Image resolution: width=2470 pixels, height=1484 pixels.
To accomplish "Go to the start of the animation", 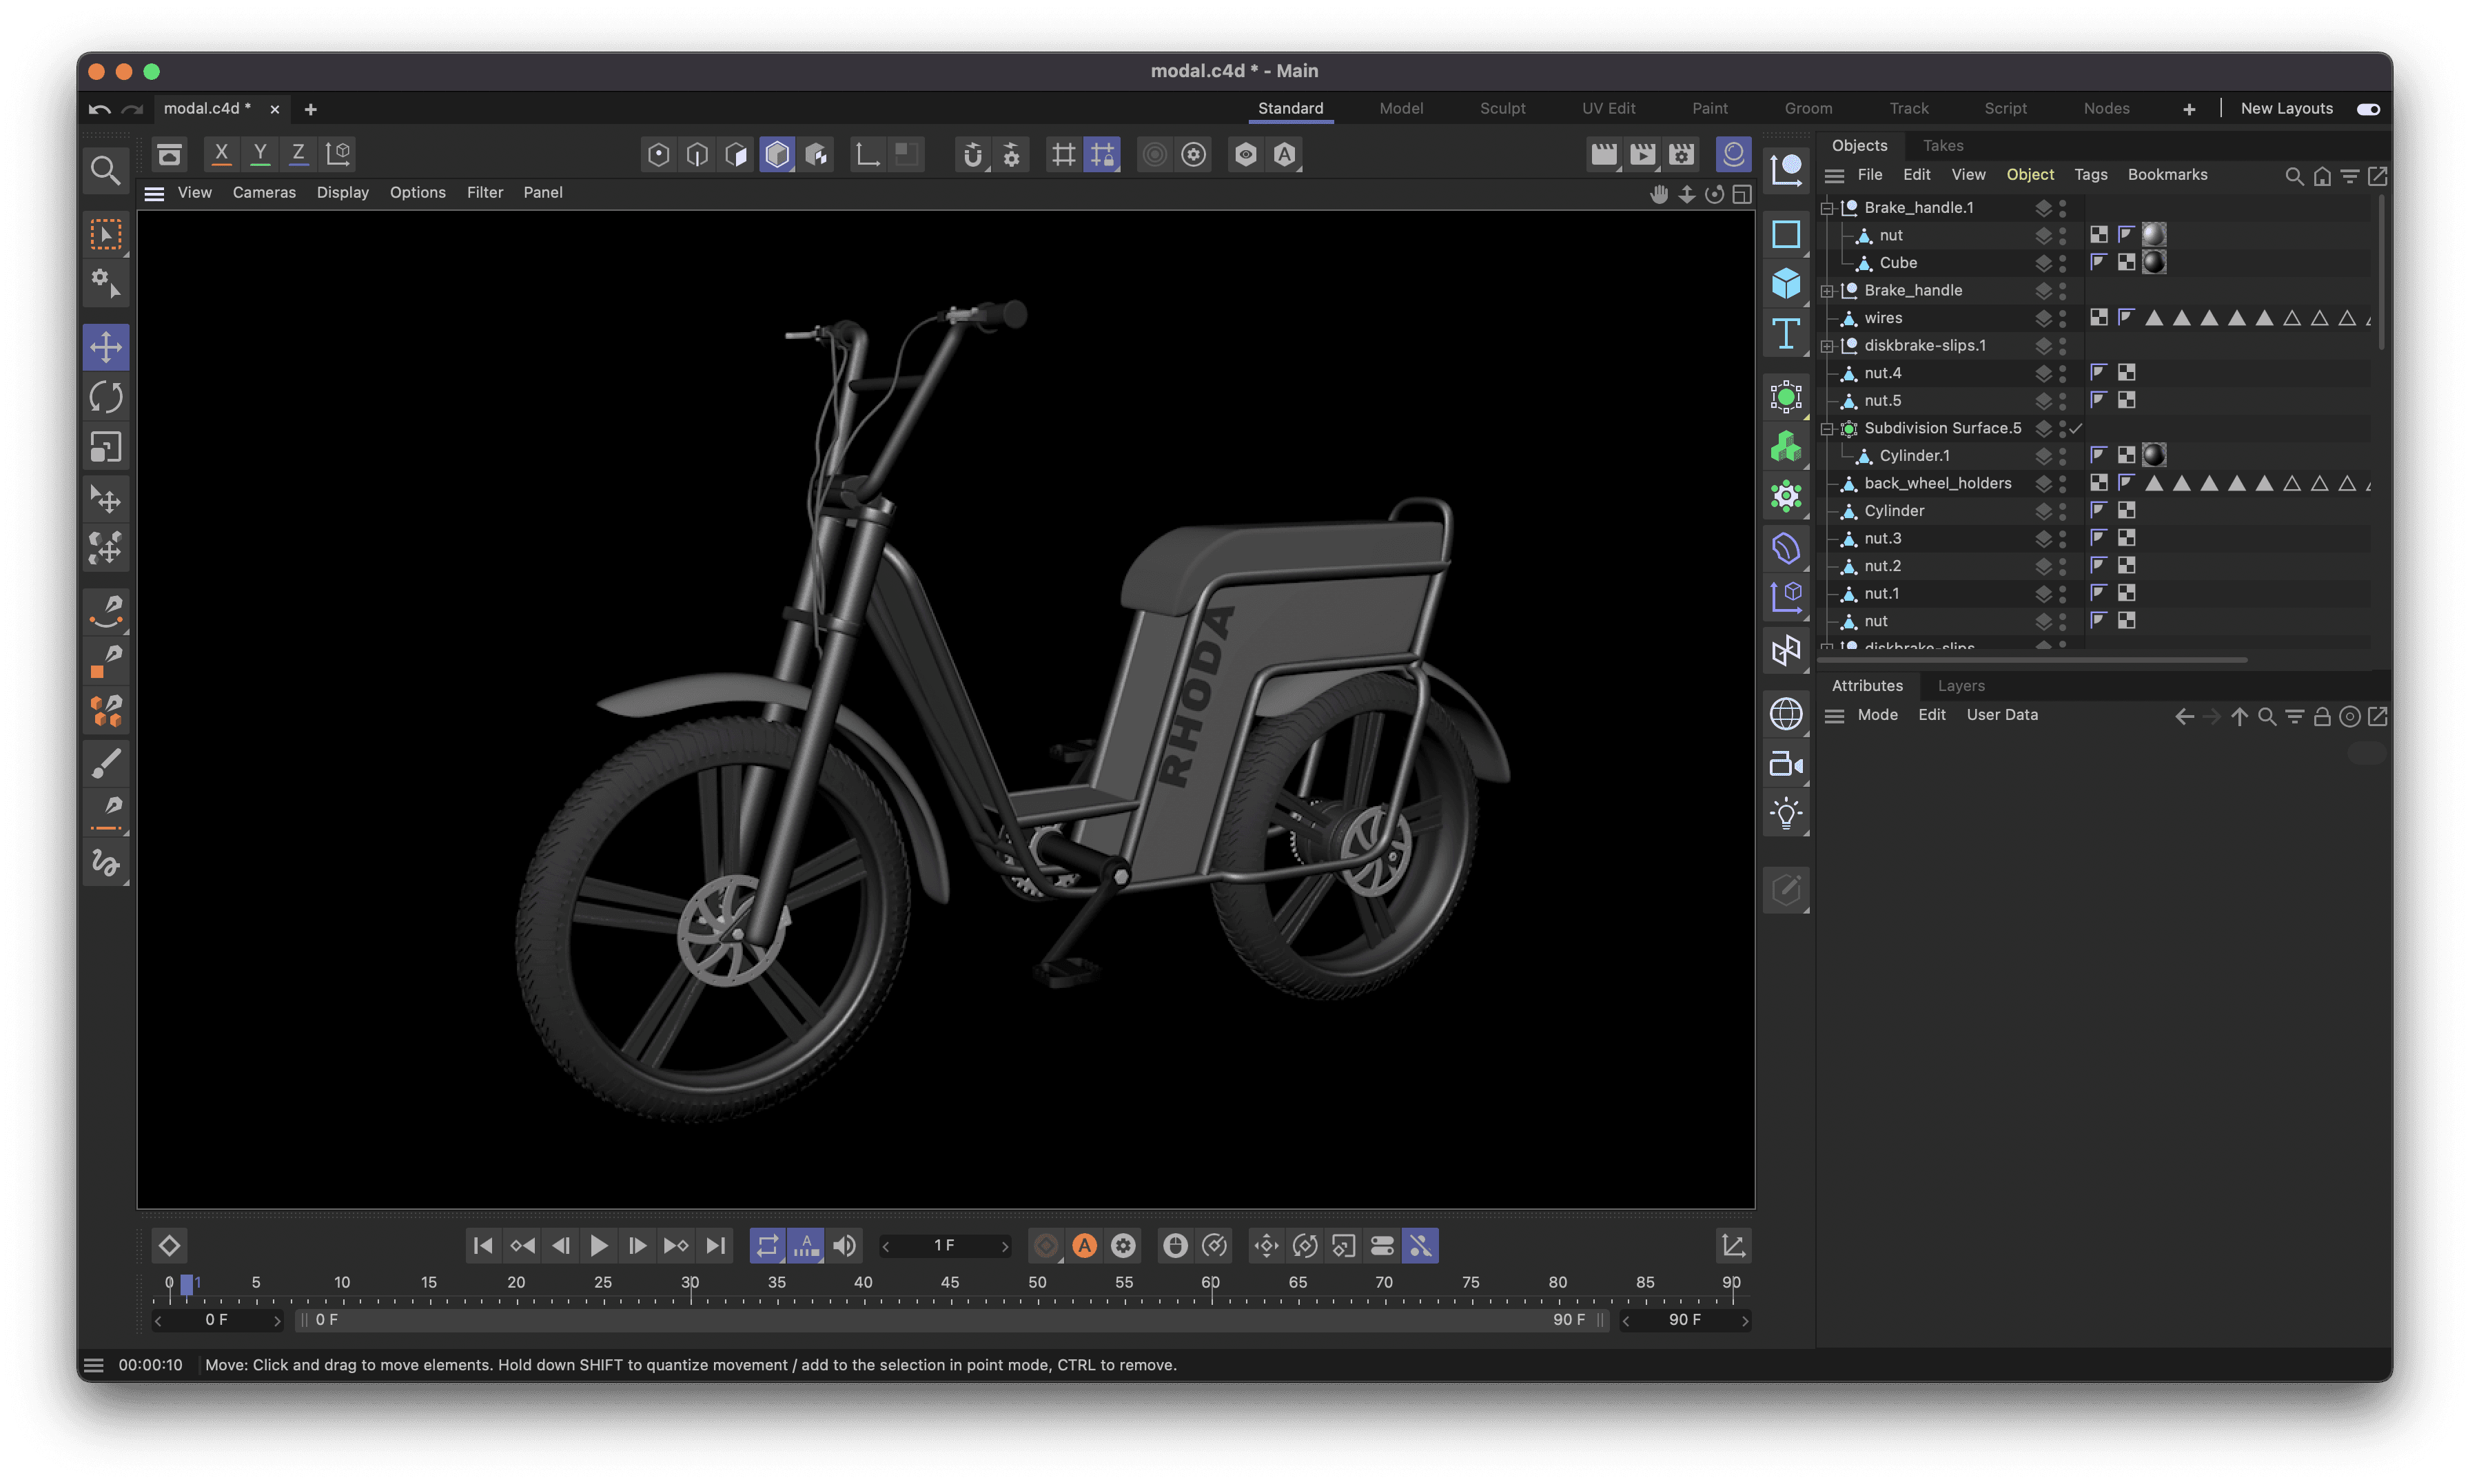I will pos(482,1245).
